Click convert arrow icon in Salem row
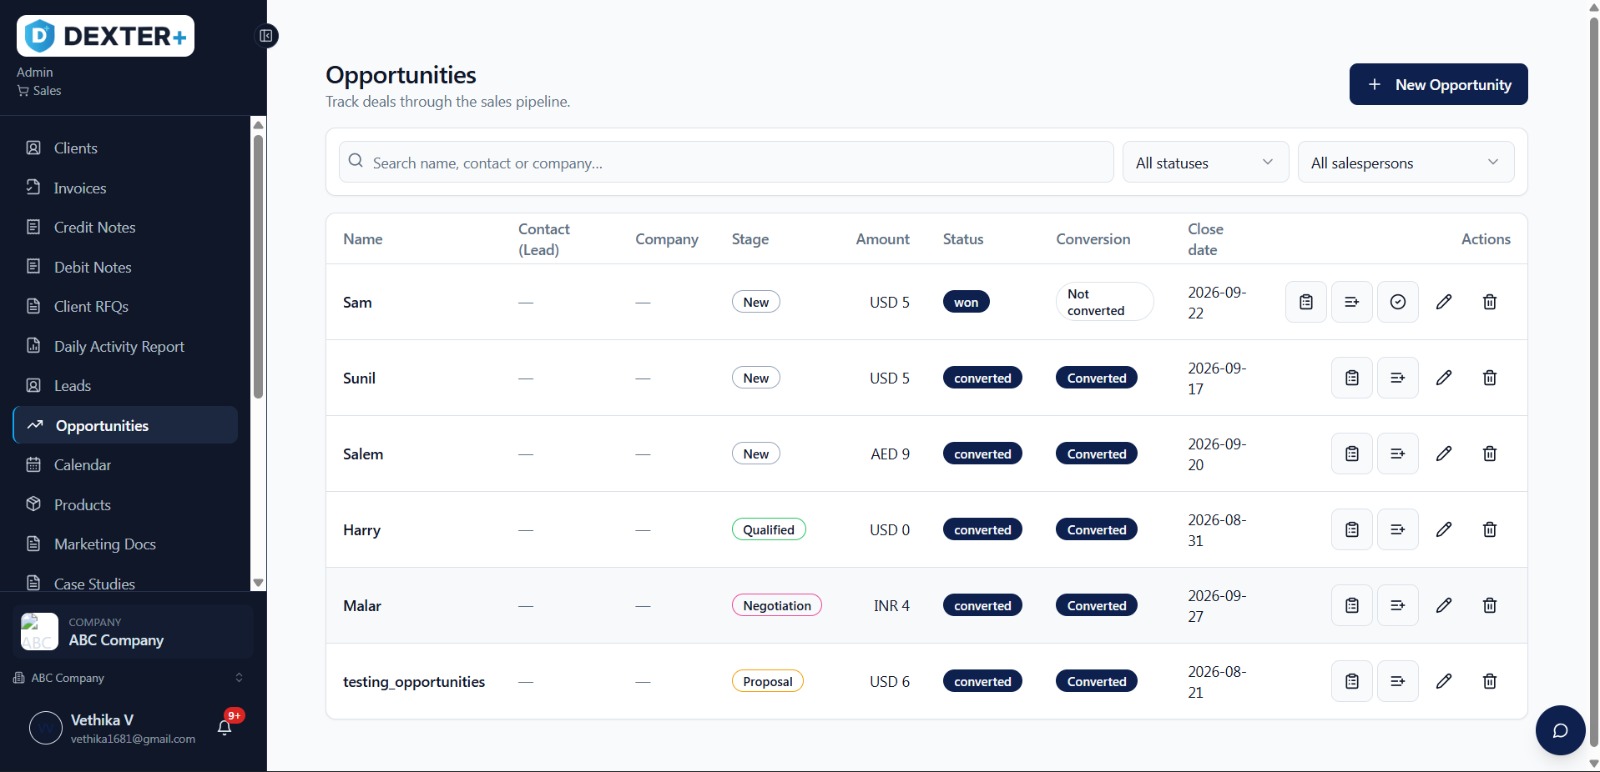Screen dimensions: 1600x772 tap(1398, 454)
